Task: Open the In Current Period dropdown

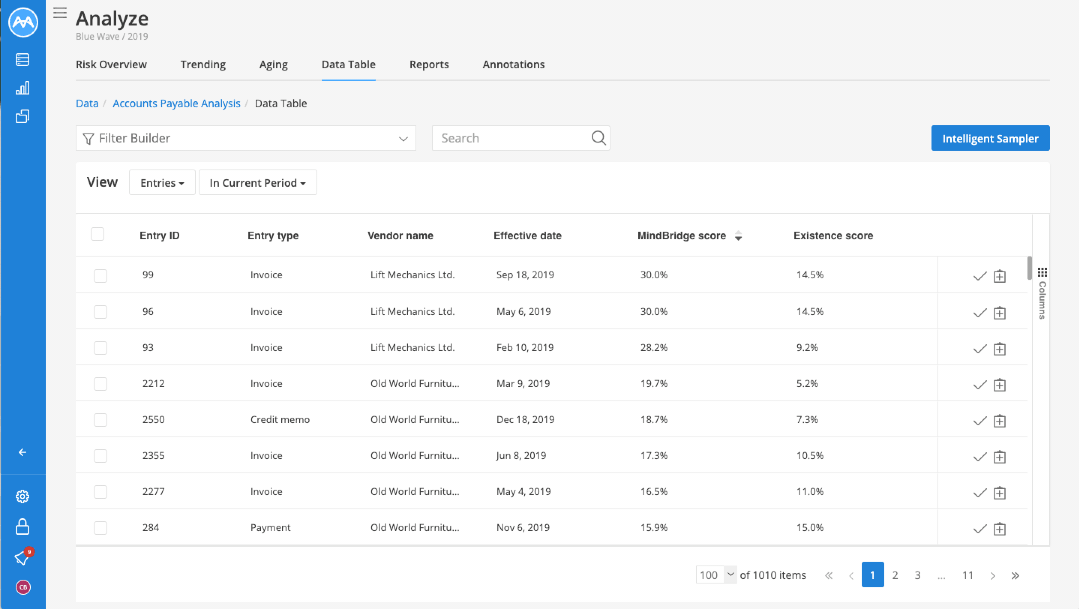Action: click(258, 182)
